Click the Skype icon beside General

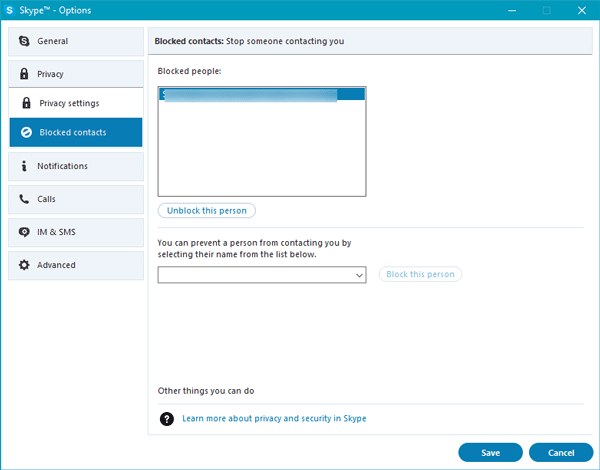point(24,41)
